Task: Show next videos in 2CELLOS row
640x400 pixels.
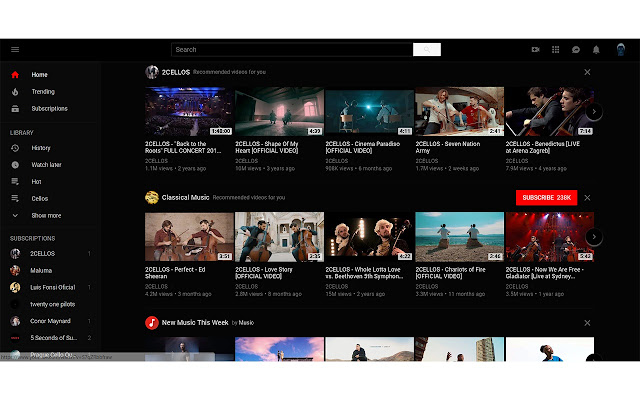Action: (x=594, y=111)
